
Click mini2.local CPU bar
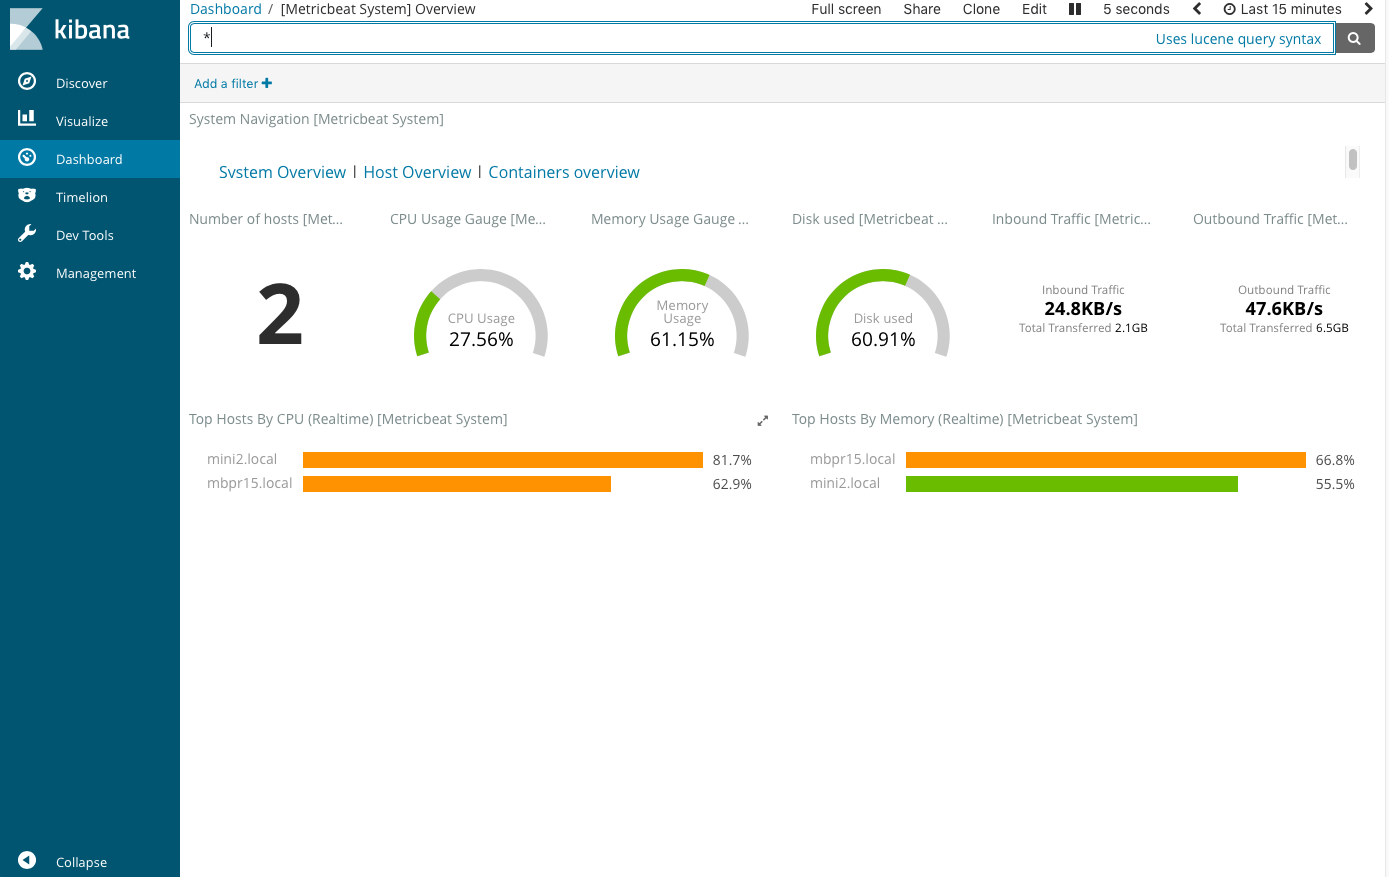503,460
